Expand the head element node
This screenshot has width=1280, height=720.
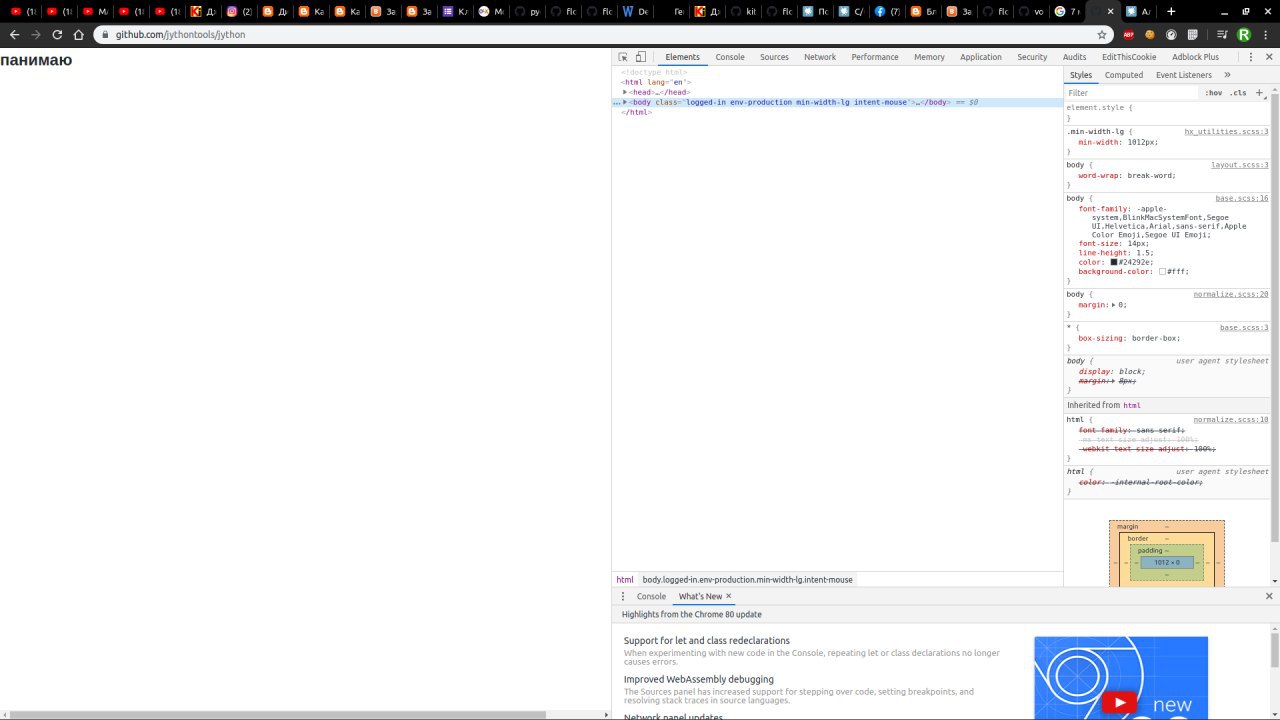(x=625, y=92)
